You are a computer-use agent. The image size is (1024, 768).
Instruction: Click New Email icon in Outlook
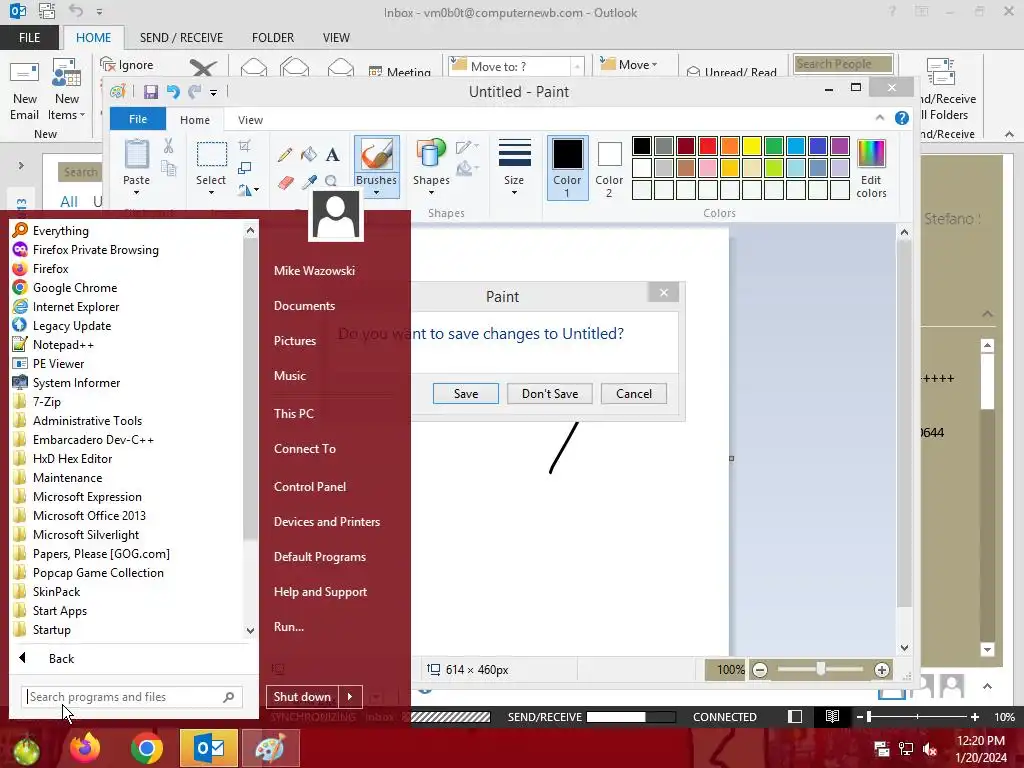click(x=24, y=73)
